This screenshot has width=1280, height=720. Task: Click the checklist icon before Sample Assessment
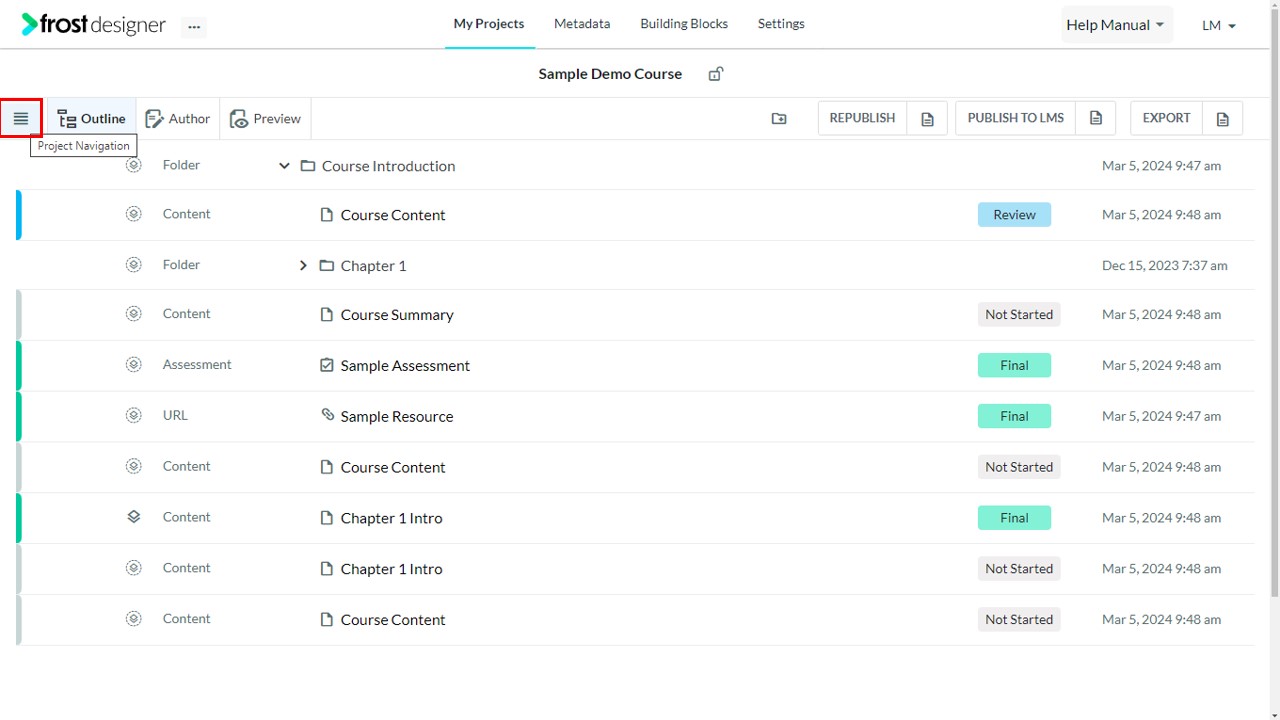pos(326,366)
